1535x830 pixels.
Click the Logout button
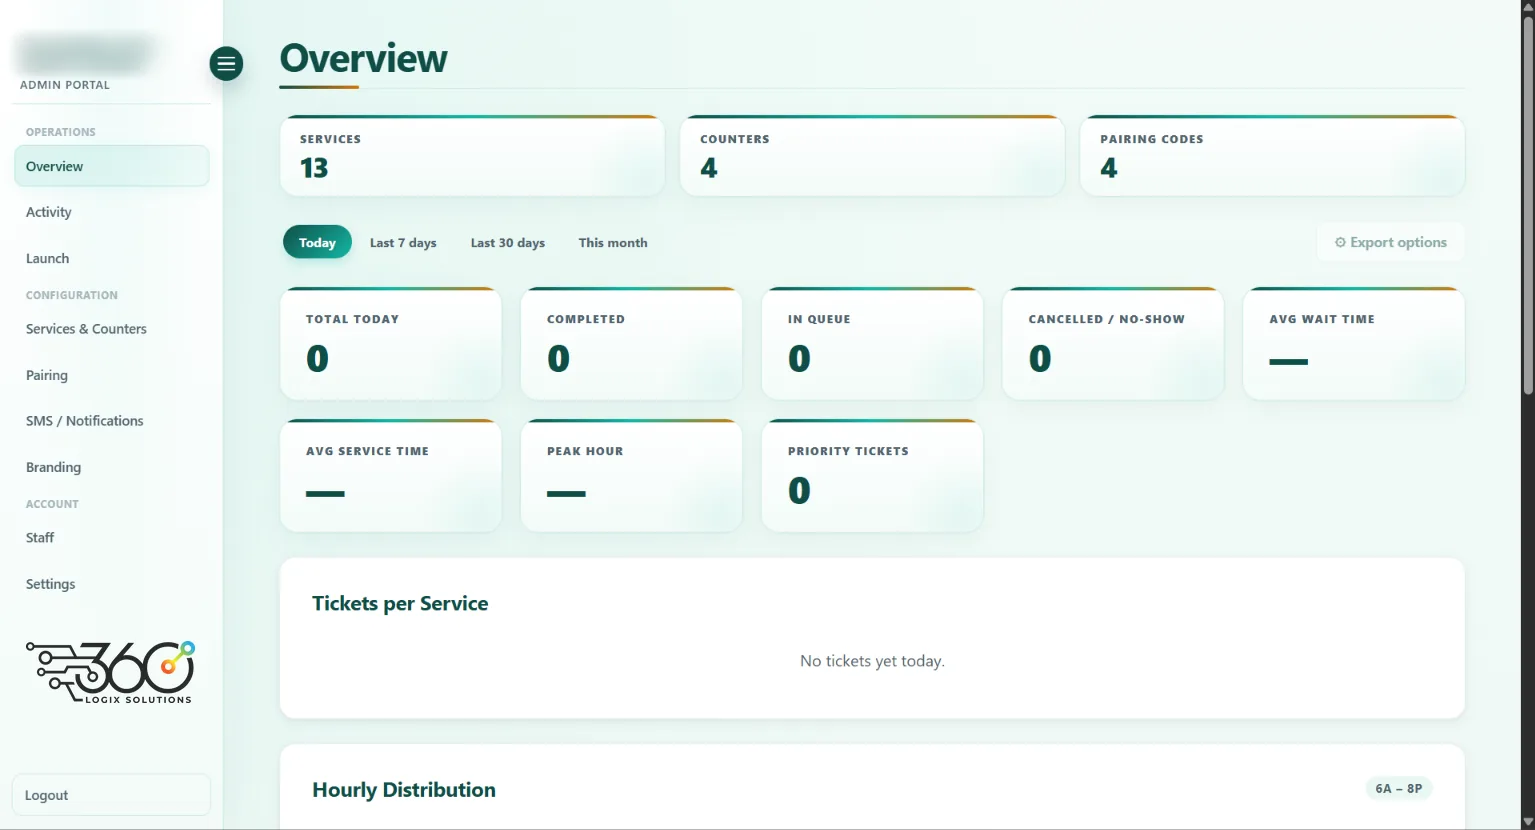point(111,795)
